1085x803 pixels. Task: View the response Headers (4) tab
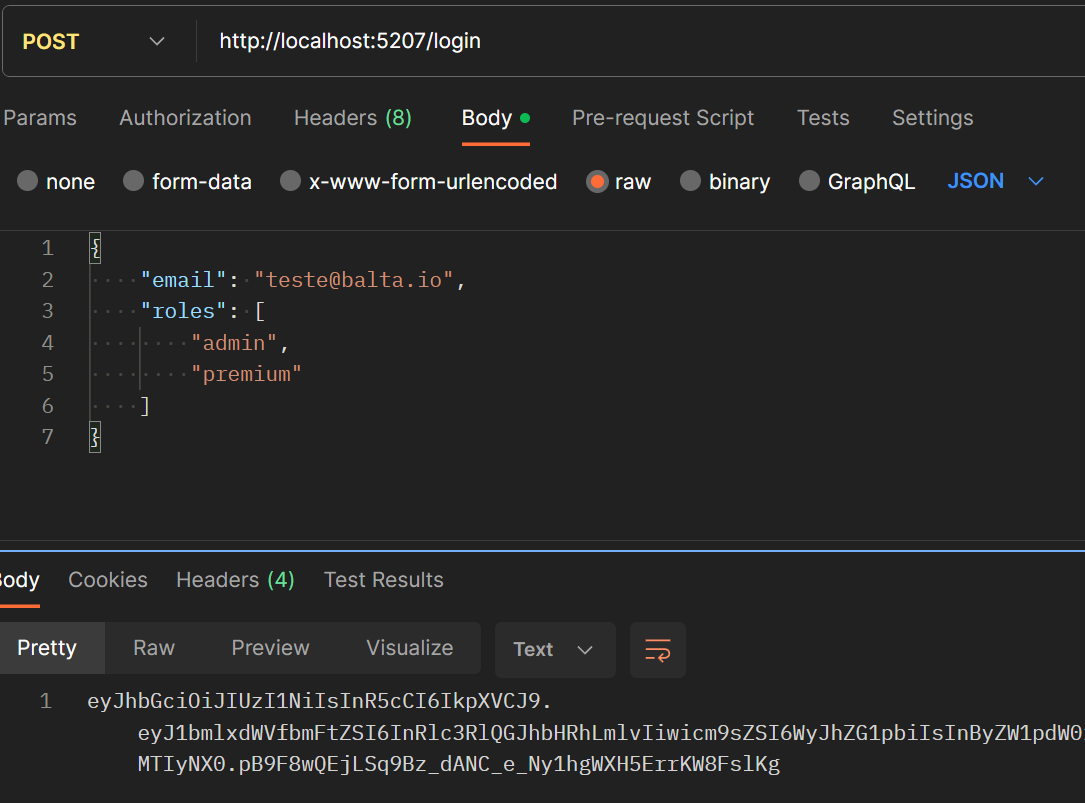pos(235,579)
